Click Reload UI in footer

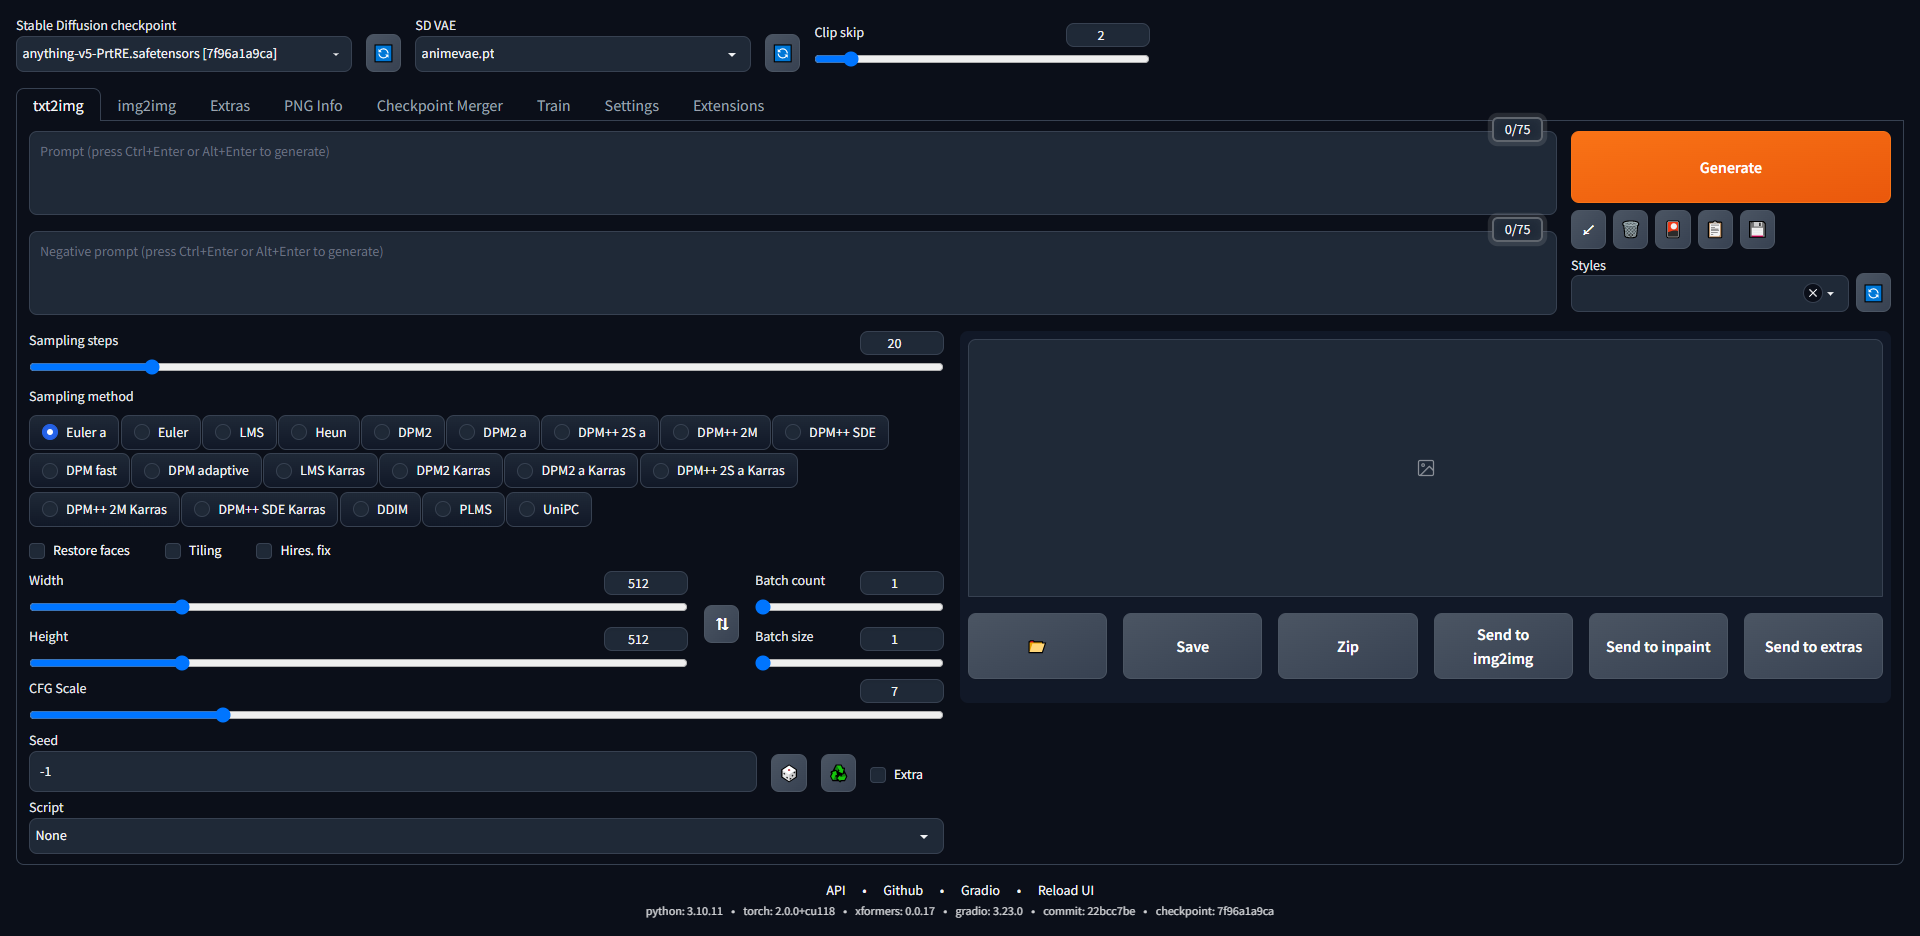tap(1065, 890)
